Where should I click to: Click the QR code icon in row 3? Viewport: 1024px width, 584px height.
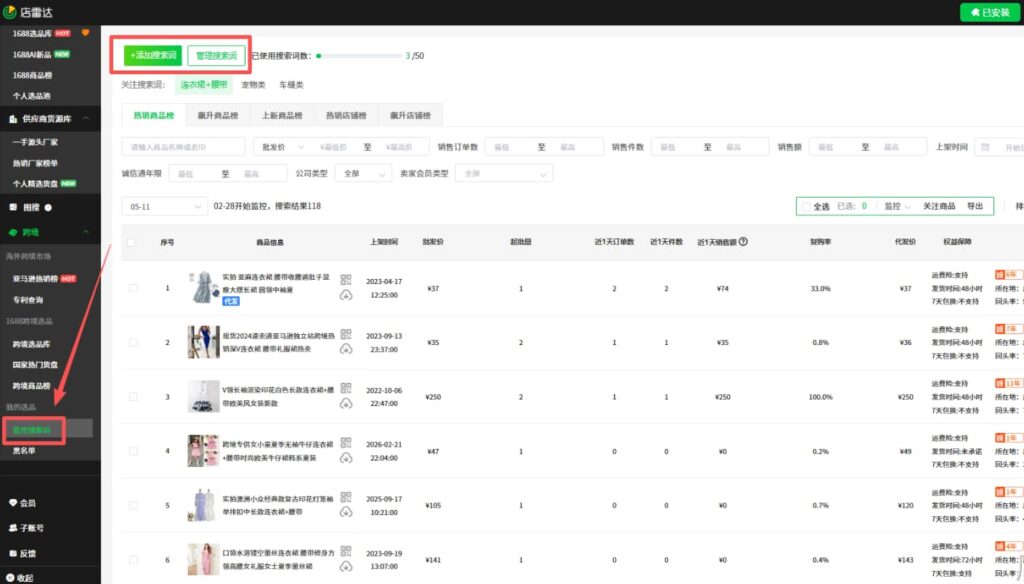click(345, 388)
